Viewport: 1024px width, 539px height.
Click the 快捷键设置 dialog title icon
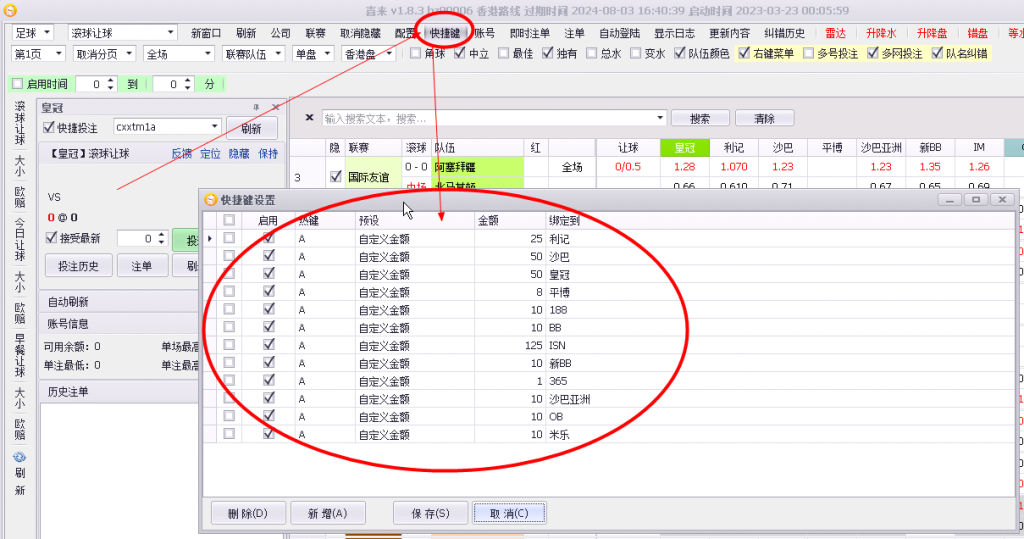click(211, 200)
